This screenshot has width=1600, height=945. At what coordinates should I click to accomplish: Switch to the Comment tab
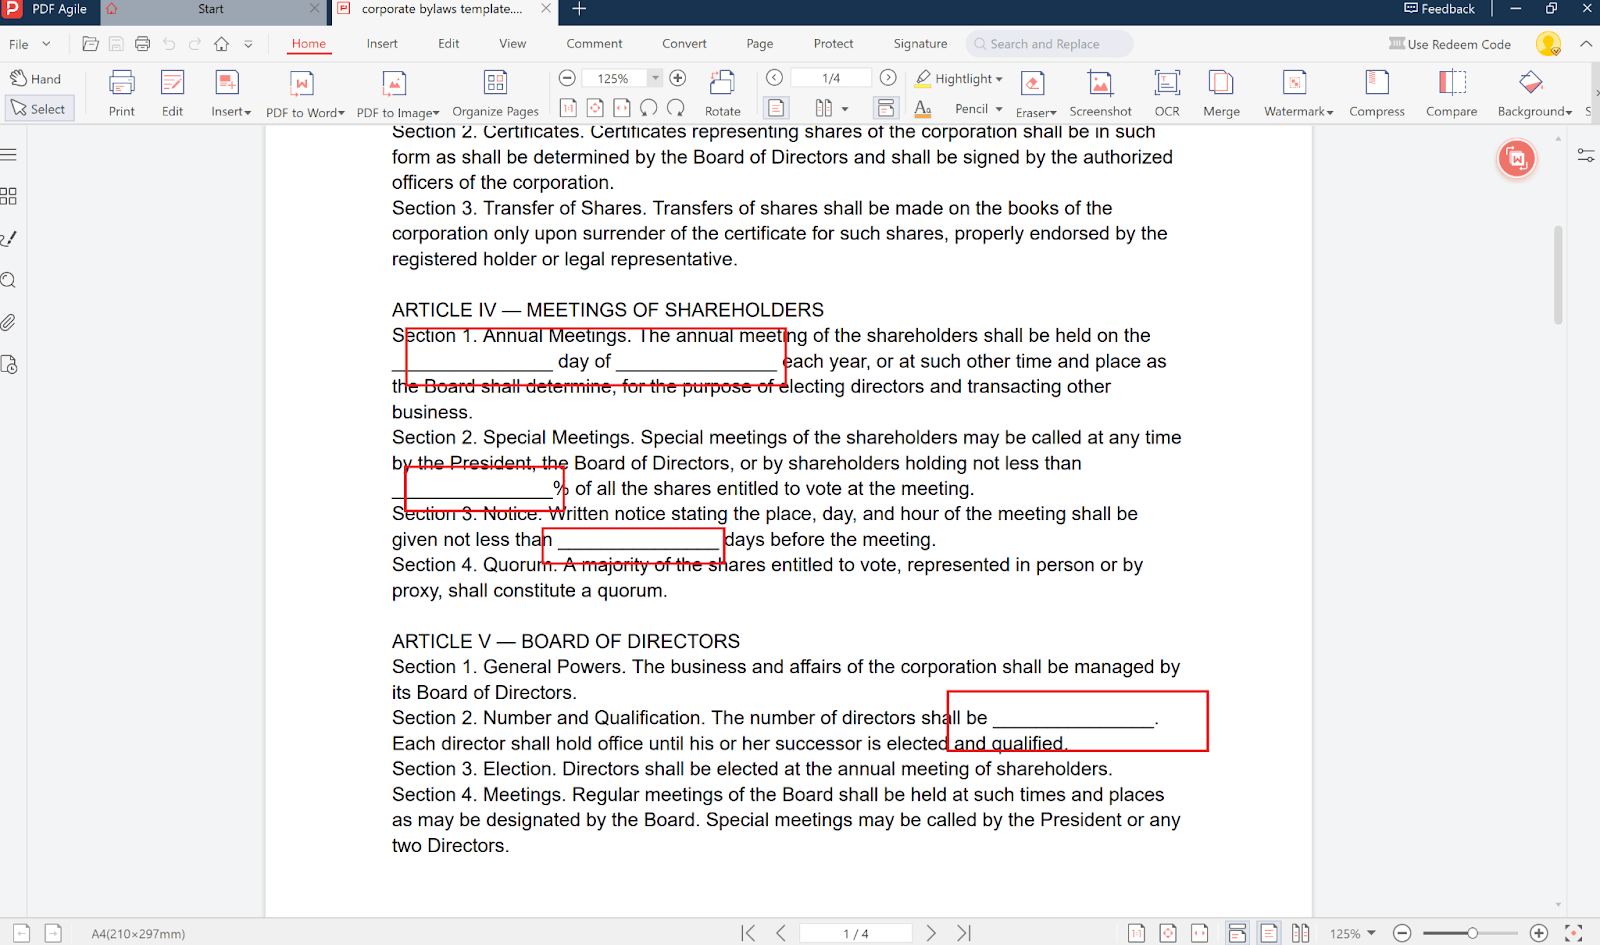[x=594, y=44]
